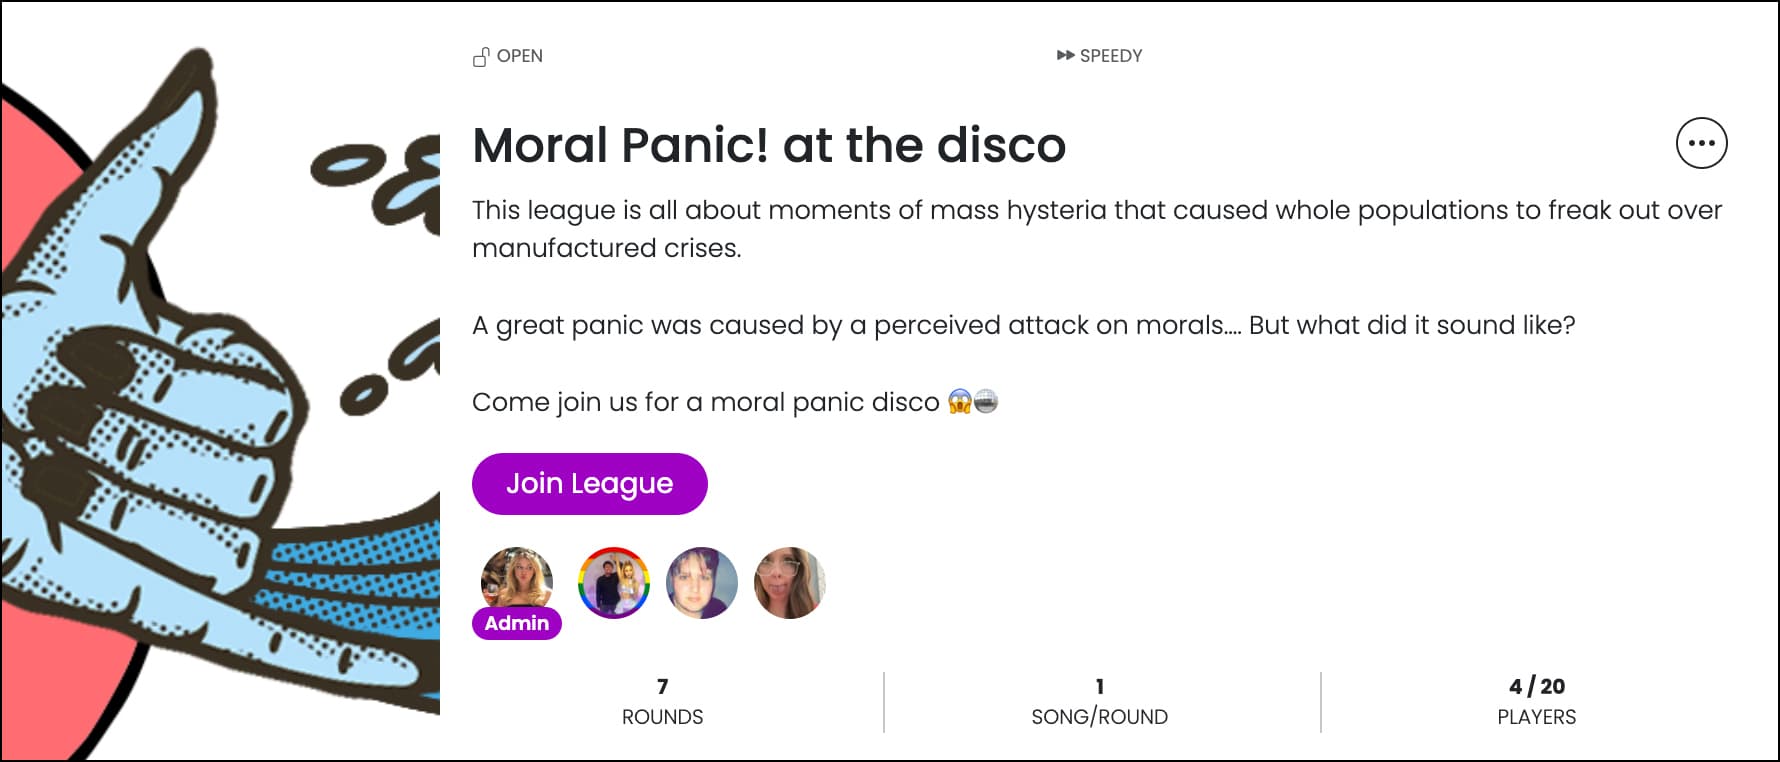Select the 1 Song/Round statistic
Viewport: 1780px width, 762px height.
[1099, 701]
